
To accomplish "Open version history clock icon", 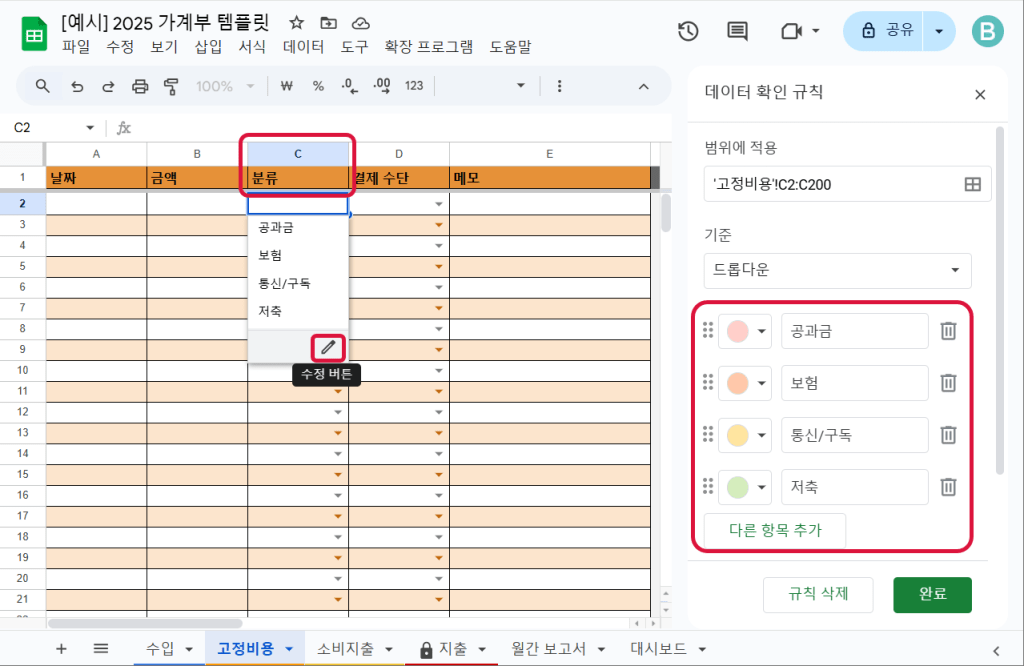I will click(688, 31).
